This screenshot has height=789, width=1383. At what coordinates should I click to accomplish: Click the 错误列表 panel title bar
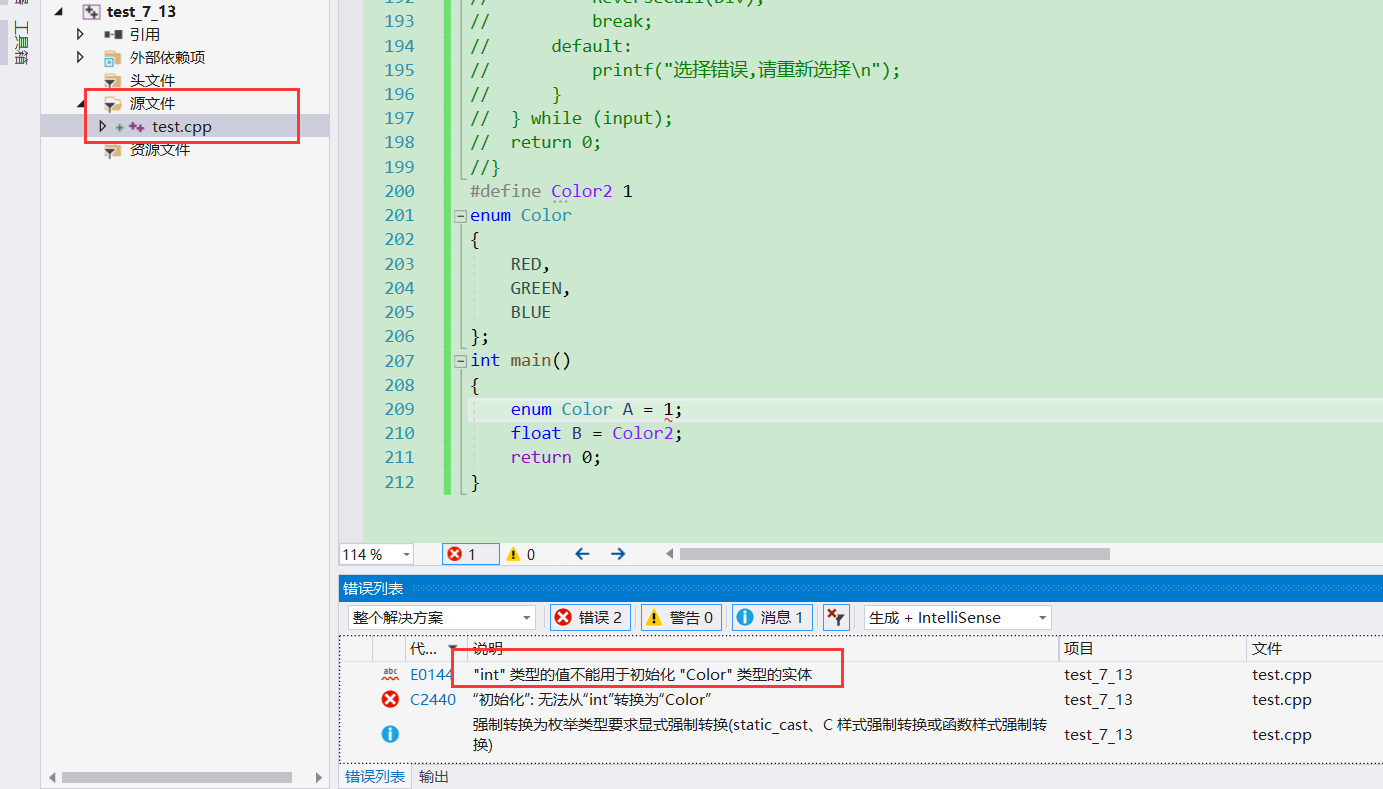(861, 588)
